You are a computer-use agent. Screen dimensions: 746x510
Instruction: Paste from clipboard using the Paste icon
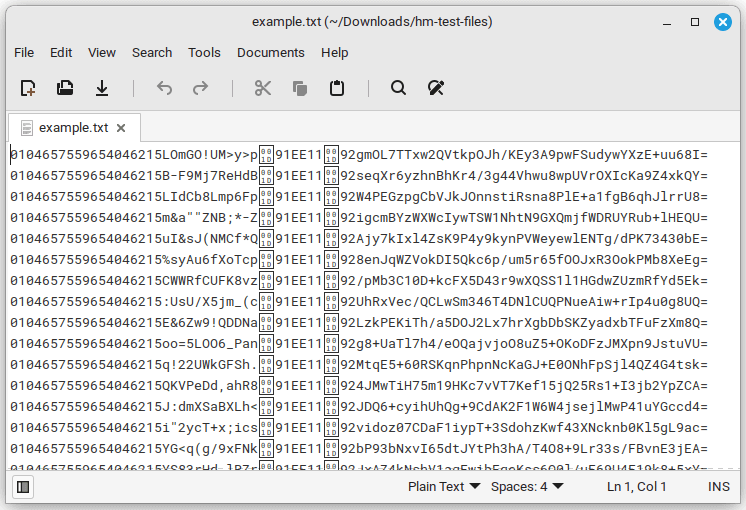336,88
